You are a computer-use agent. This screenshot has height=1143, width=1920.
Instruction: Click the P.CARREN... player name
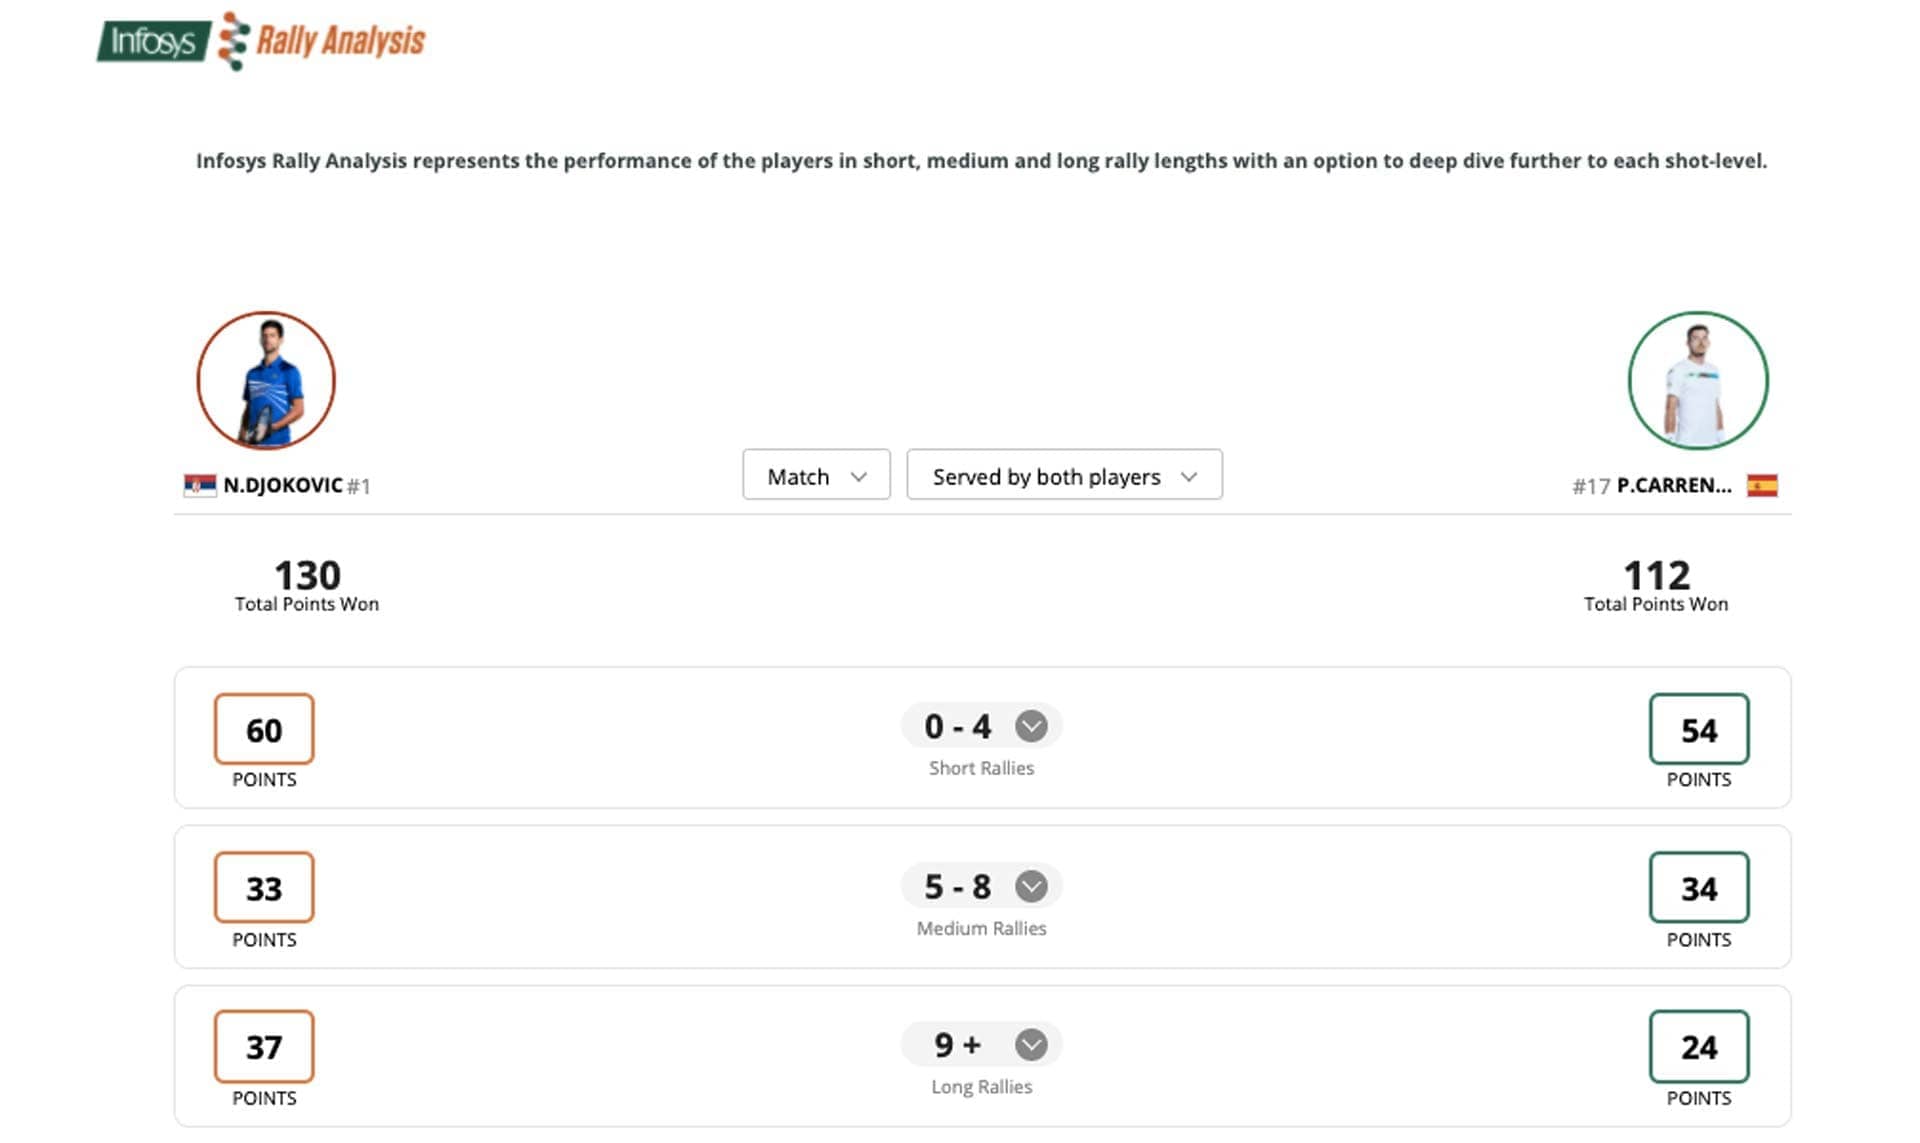(x=1674, y=485)
